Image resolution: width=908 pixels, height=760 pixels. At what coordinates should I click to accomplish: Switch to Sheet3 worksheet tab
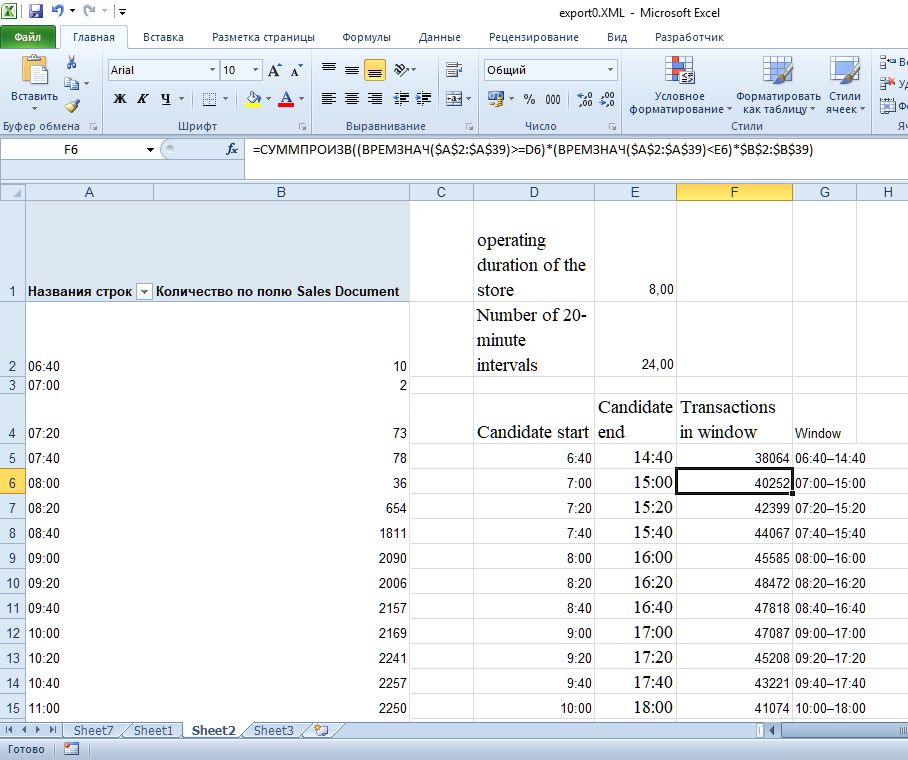273,730
